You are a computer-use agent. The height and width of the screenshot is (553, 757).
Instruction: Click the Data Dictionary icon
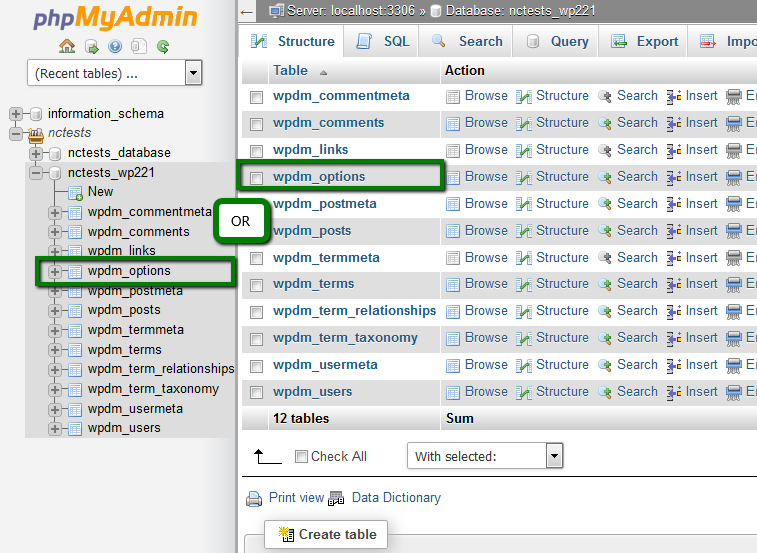click(x=336, y=498)
